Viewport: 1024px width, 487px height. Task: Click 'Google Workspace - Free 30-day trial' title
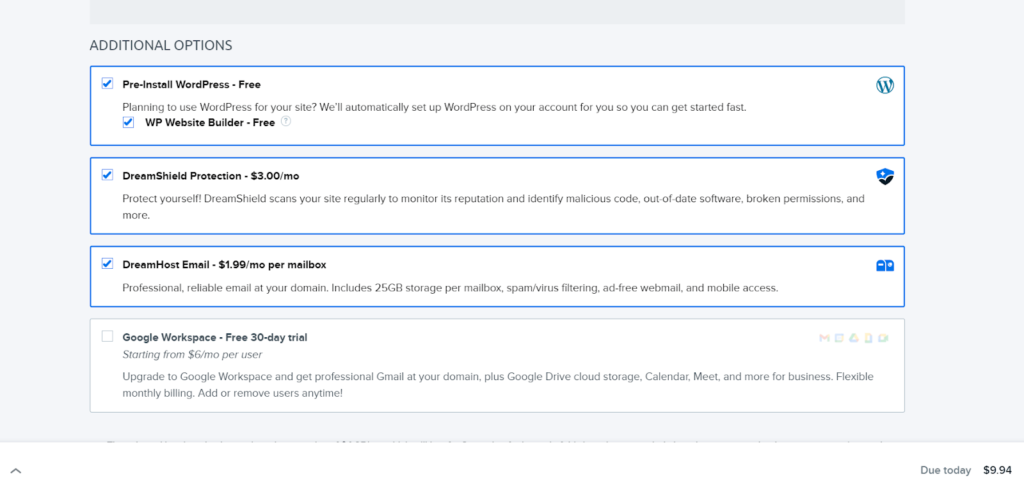215,338
